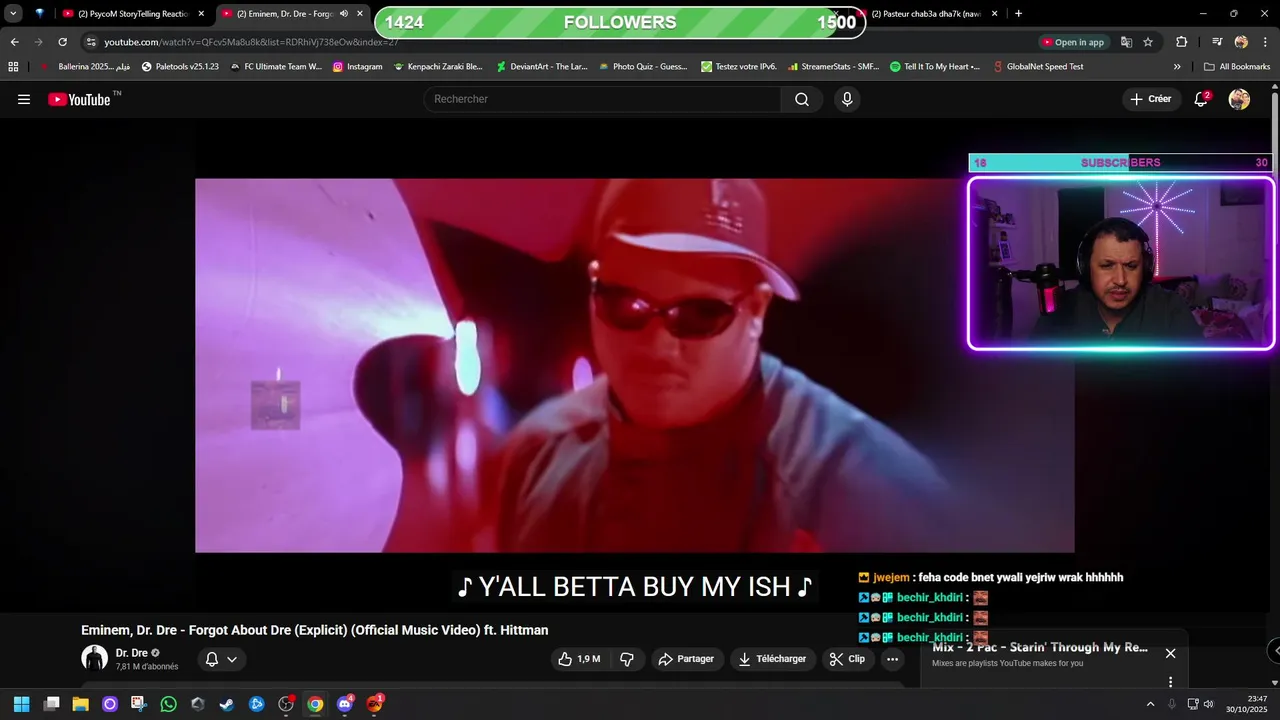Viewport: 1280px width, 720px height.
Task: Translate this page icon in address bar
Action: point(1126,42)
